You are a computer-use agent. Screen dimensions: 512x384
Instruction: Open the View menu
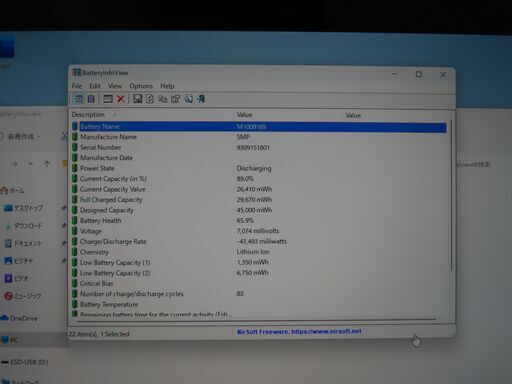[x=115, y=86]
